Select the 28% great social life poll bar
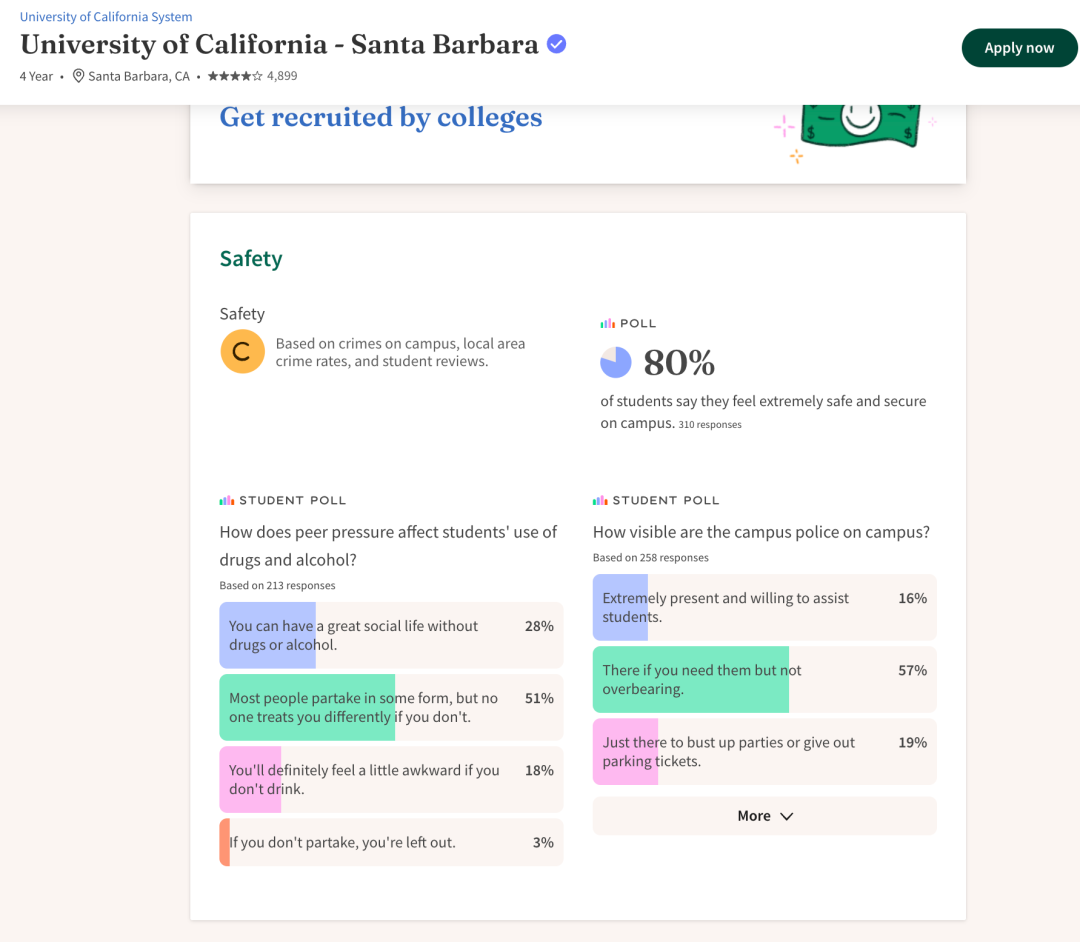 click(391, 636)
